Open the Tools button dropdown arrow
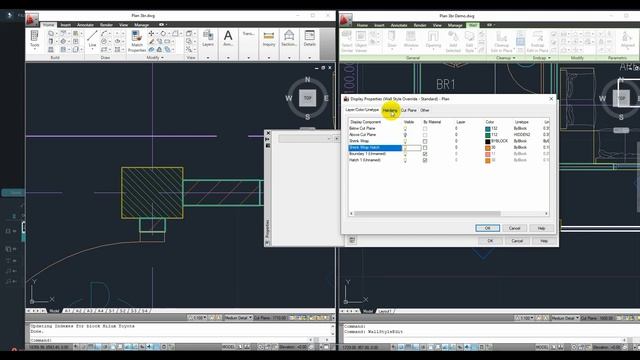Viewport: 640px width, 360px height. click(x=35, y=49)
